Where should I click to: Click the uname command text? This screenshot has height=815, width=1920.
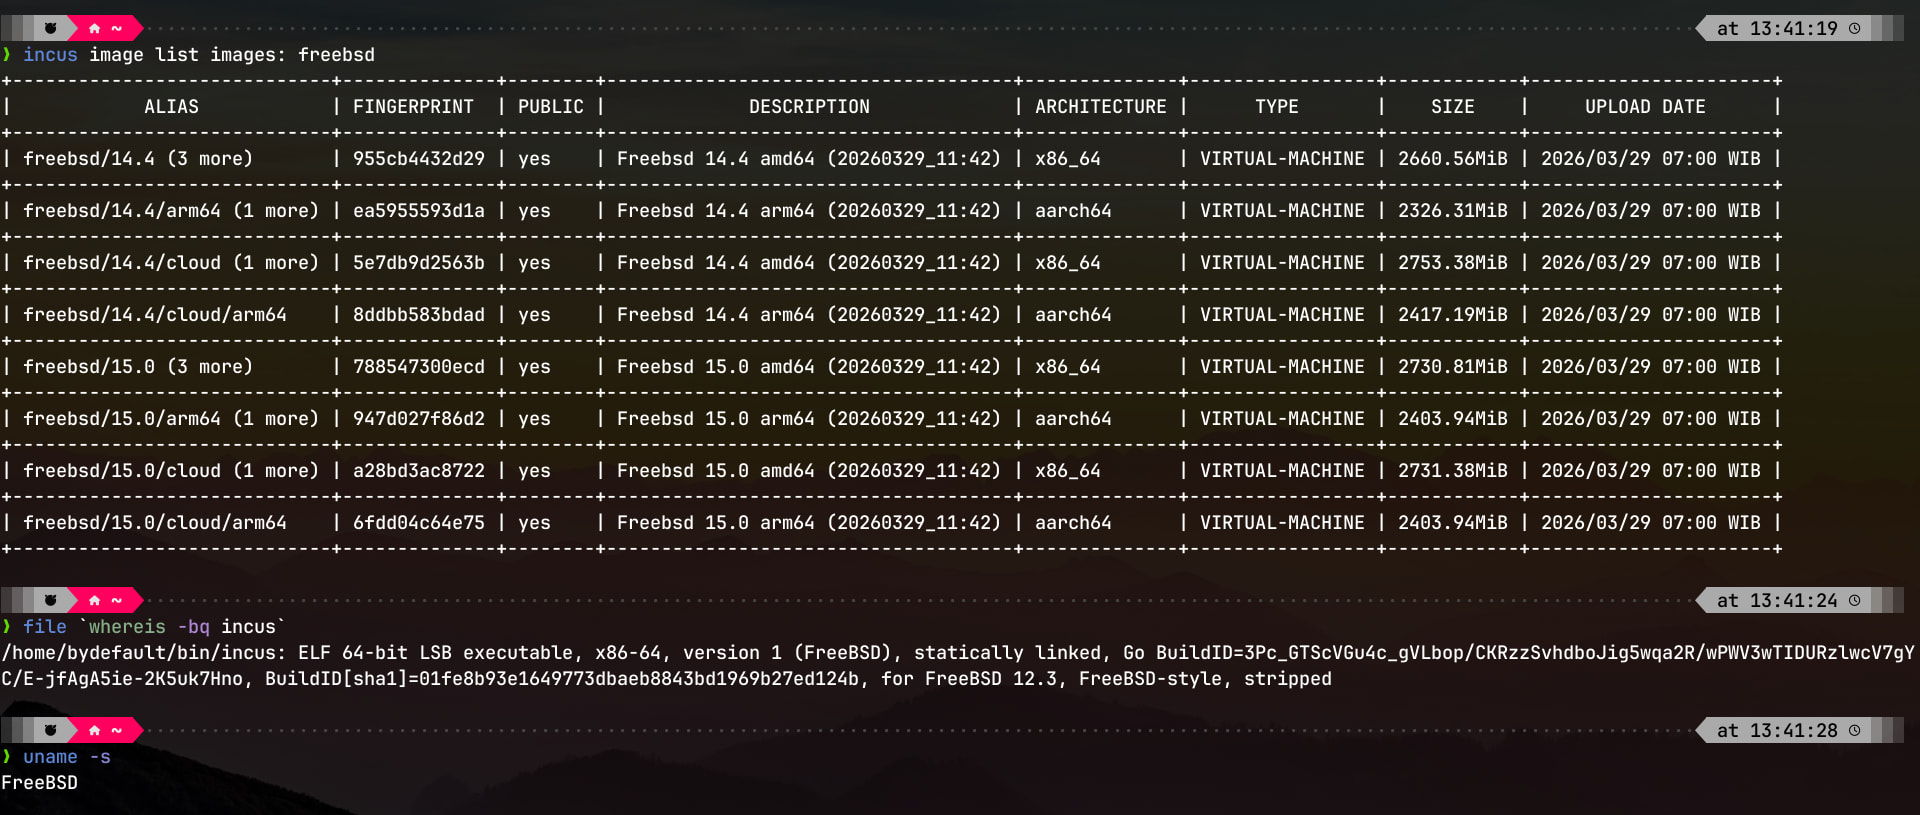[x=50, y=757]
